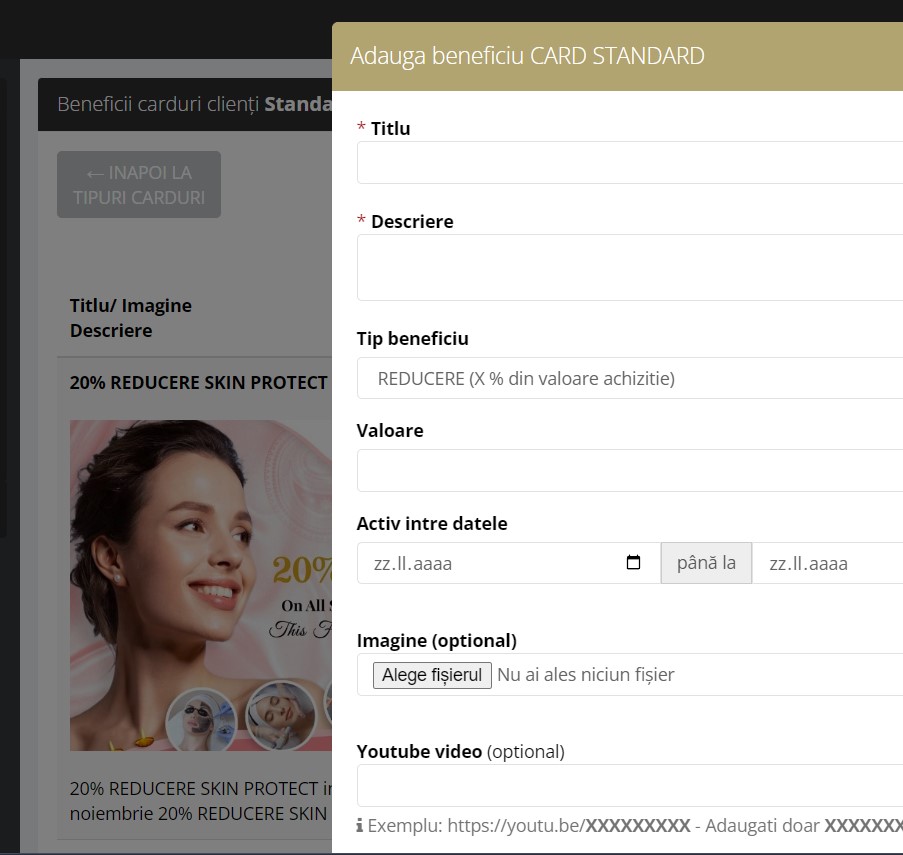Focus the Youtube video input field

pos(630,785)
